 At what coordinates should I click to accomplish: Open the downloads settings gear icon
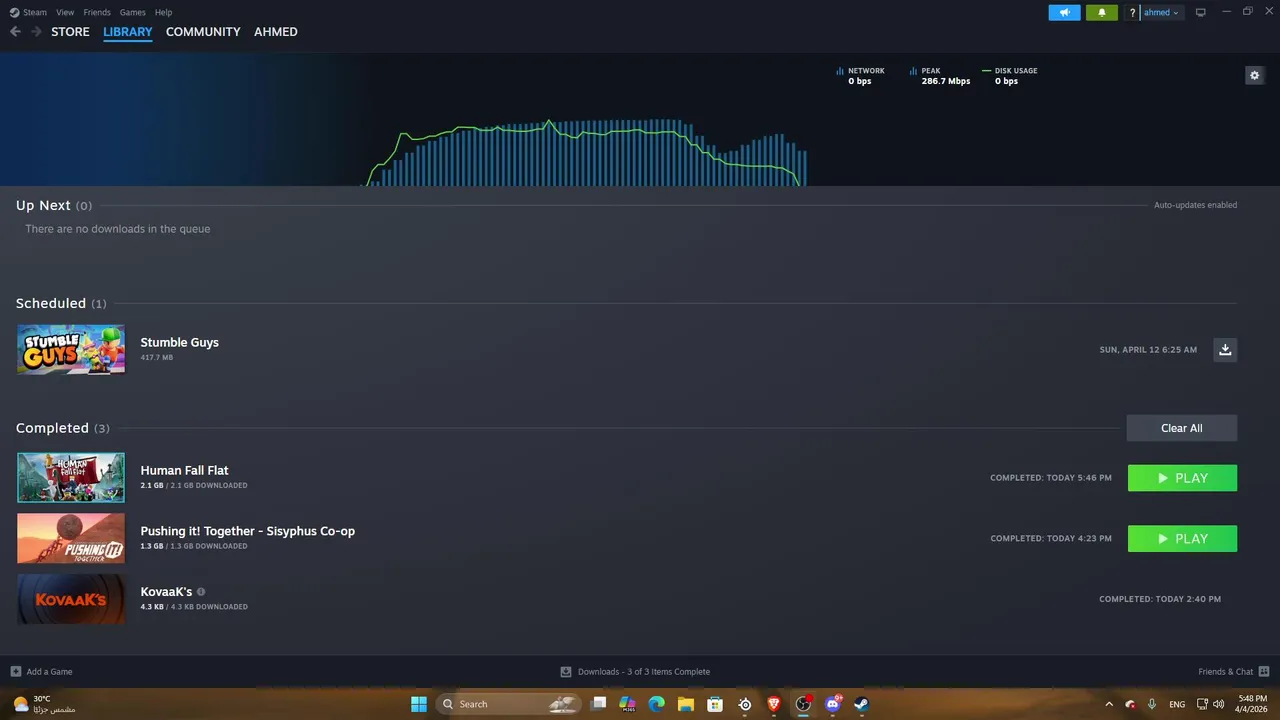point(1254,75)
